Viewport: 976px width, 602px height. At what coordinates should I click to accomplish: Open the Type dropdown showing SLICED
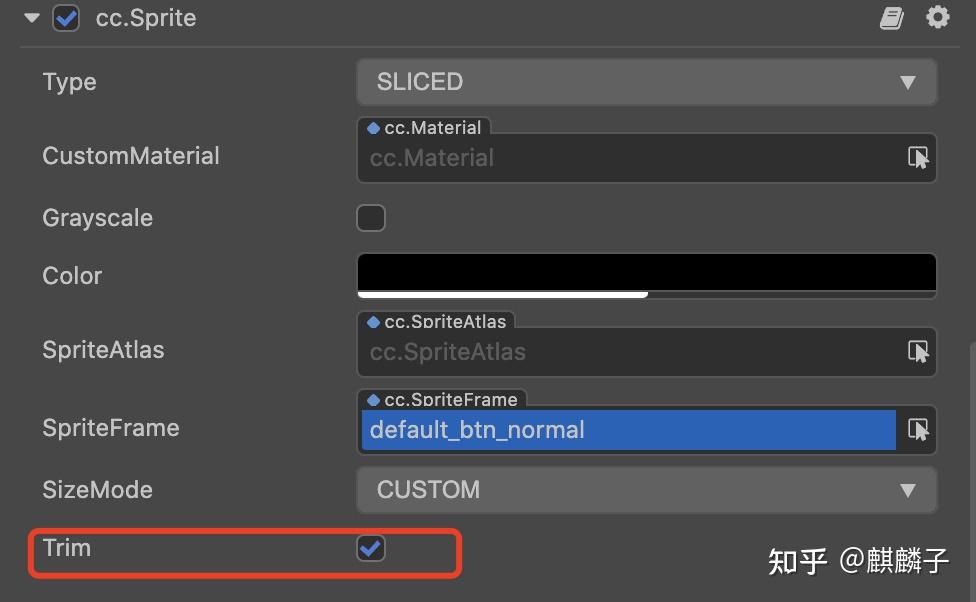coord(646,82)
